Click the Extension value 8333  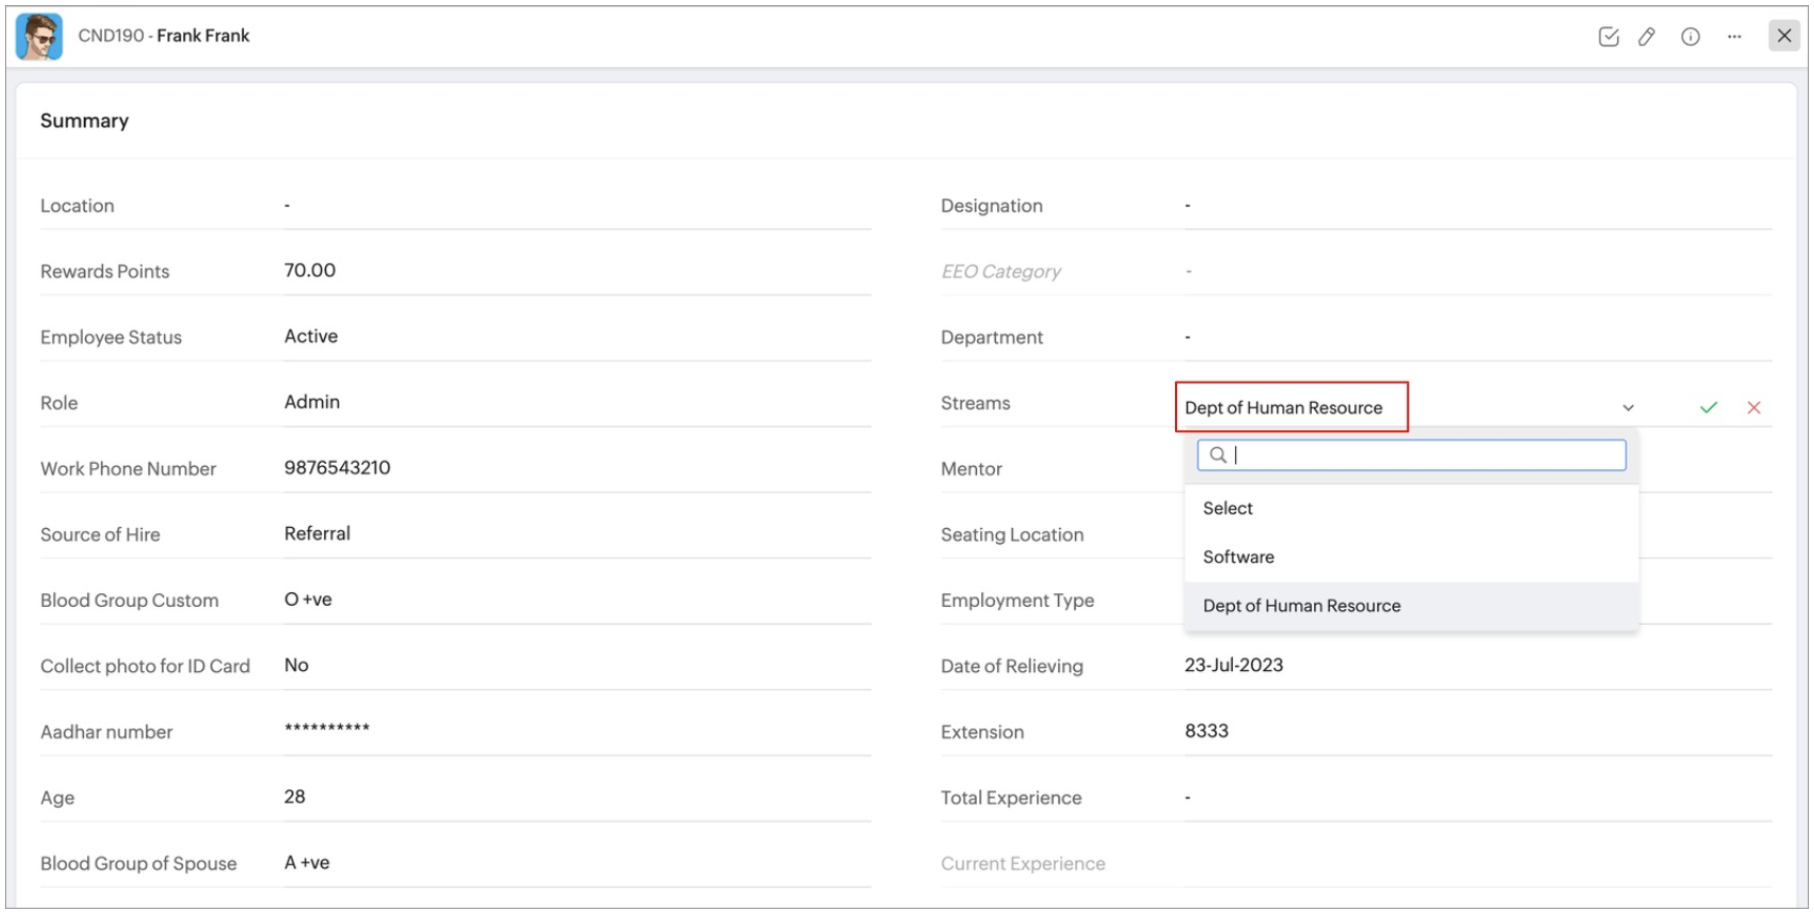point(1206,731)
